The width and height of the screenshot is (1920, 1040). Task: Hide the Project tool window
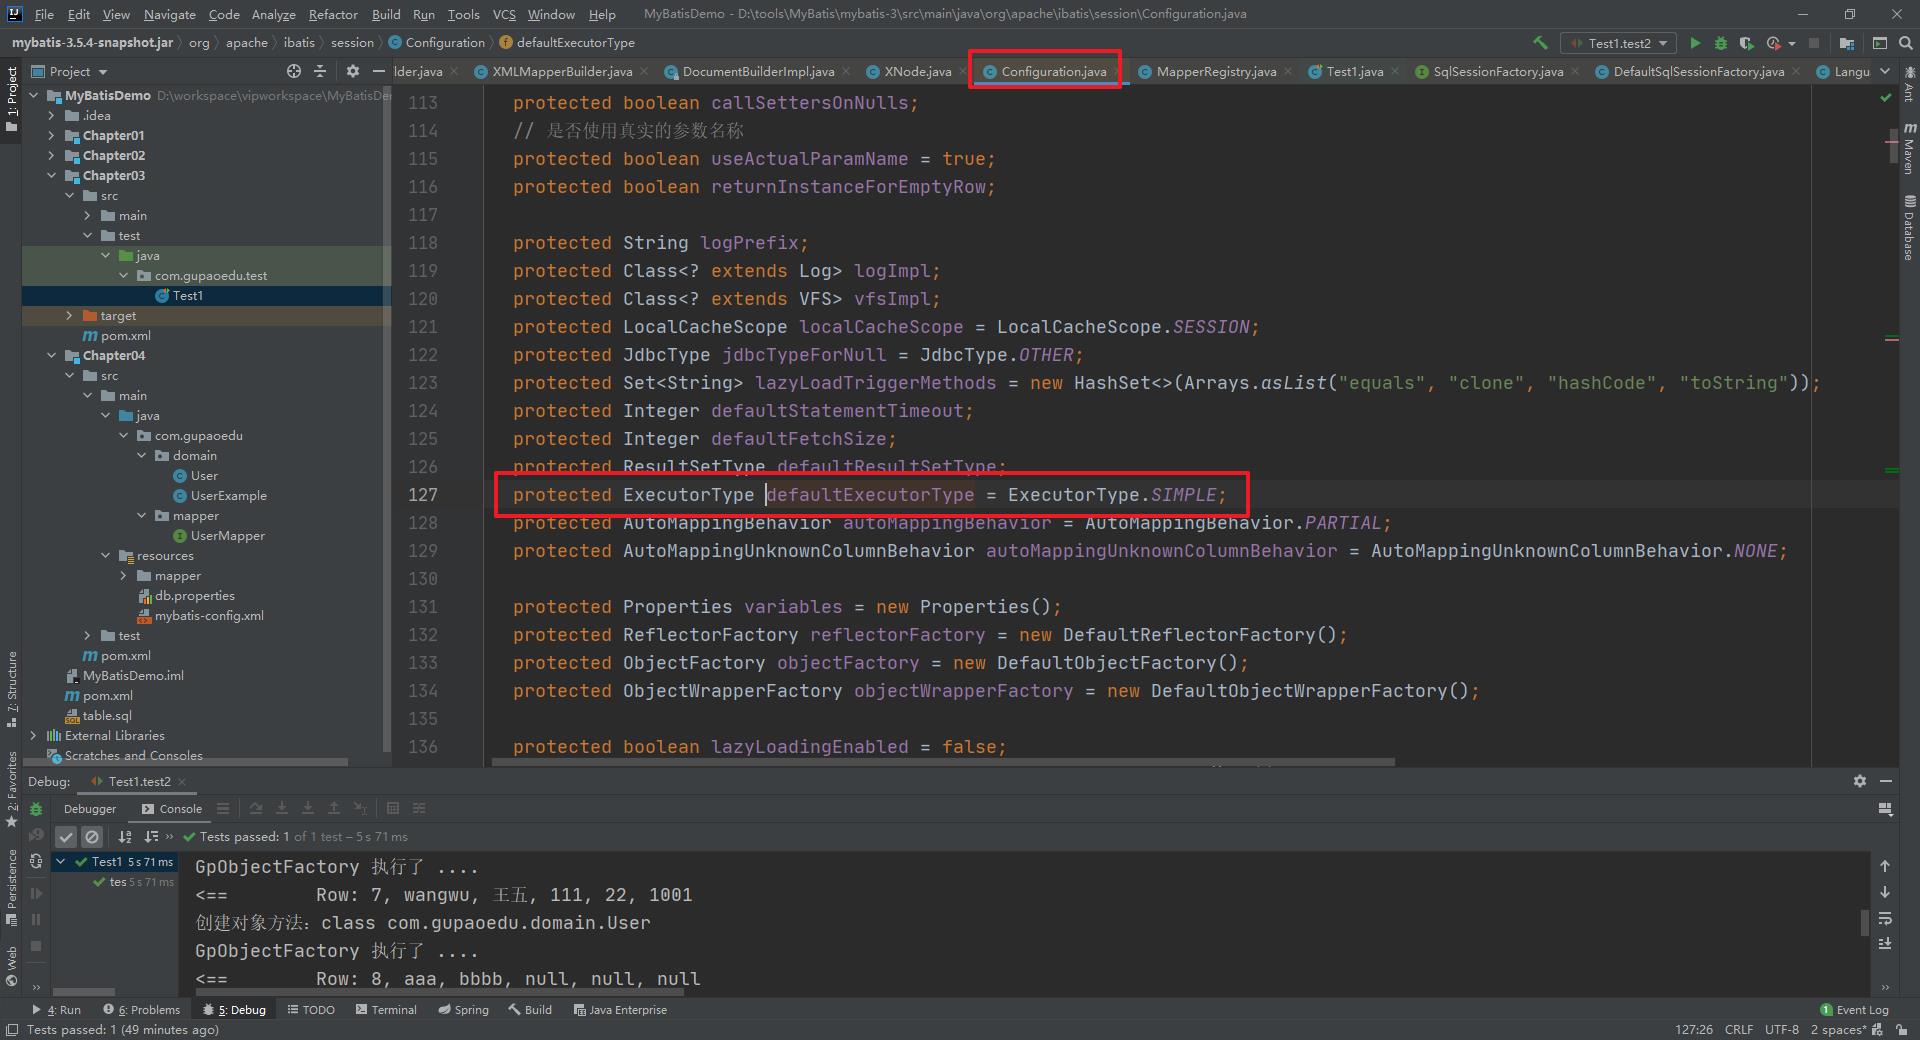[378, 71]
